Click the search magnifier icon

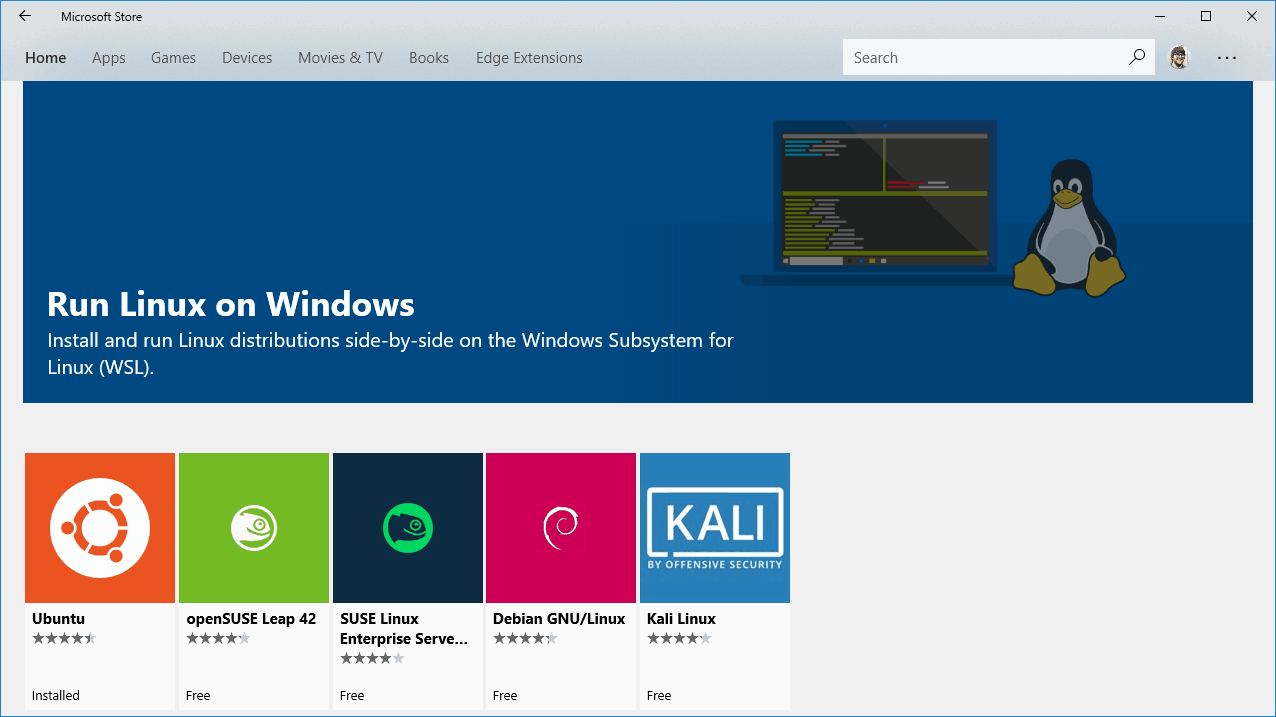(1136, 57)
